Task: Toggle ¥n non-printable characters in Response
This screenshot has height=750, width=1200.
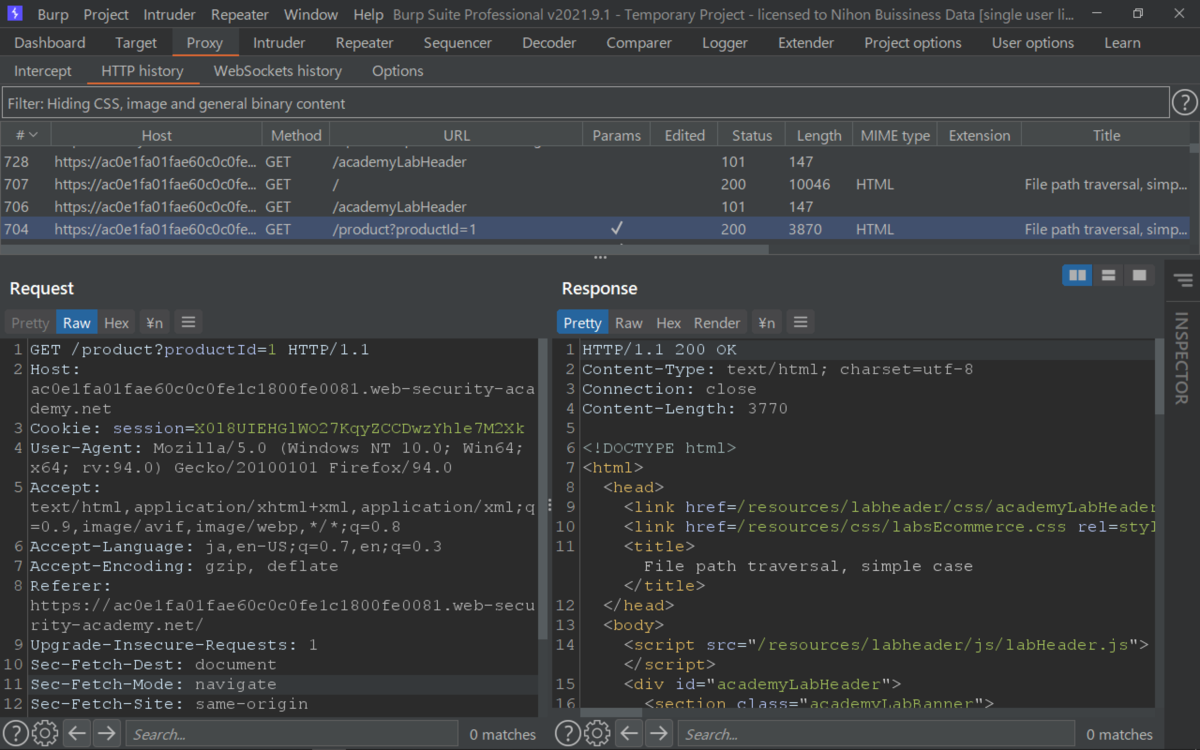Action: [766, 322]
